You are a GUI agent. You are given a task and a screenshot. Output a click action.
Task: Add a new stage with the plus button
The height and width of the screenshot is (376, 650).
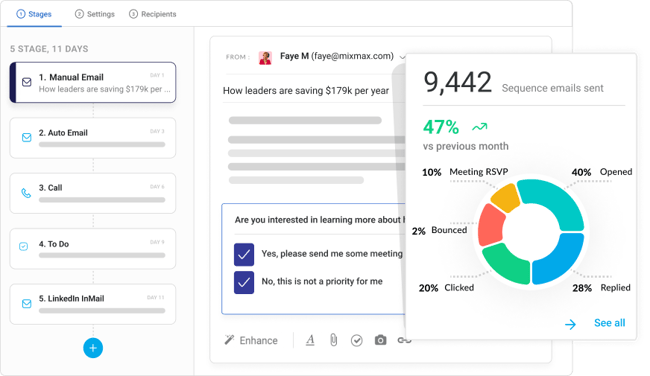pyautogui.click(x=93, y=348)
